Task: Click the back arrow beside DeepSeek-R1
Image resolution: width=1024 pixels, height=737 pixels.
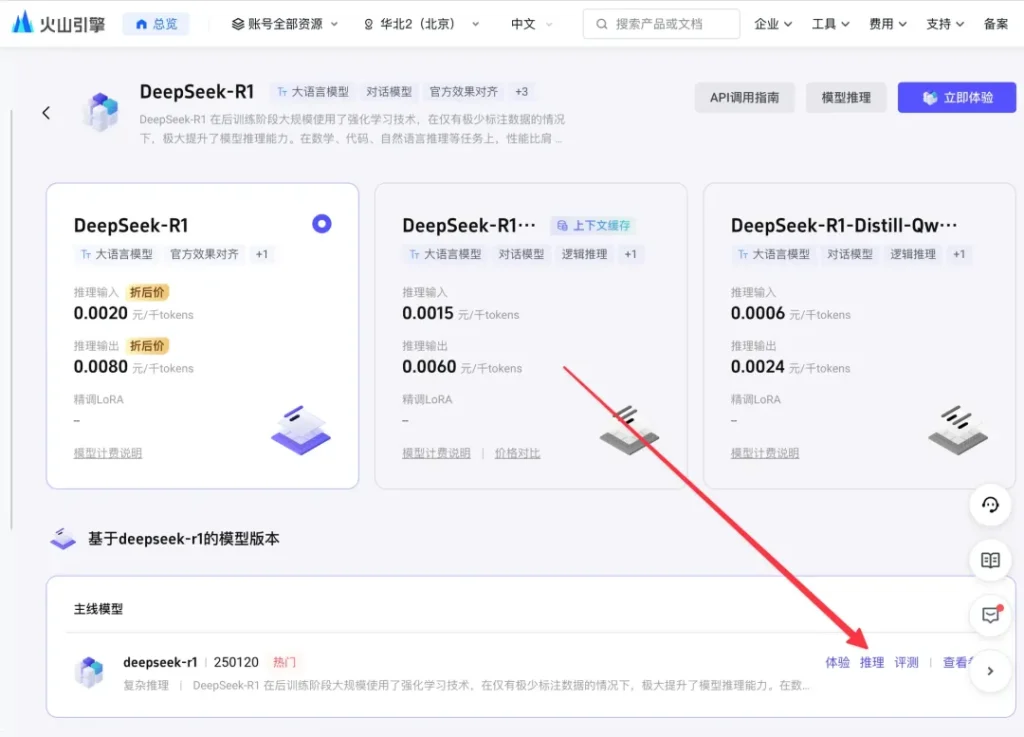Action: [x=46, y=113]
